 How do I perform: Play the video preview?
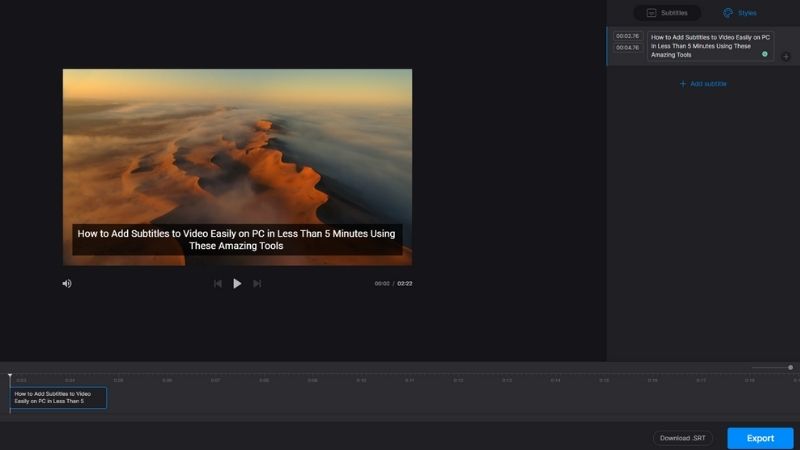237,284
